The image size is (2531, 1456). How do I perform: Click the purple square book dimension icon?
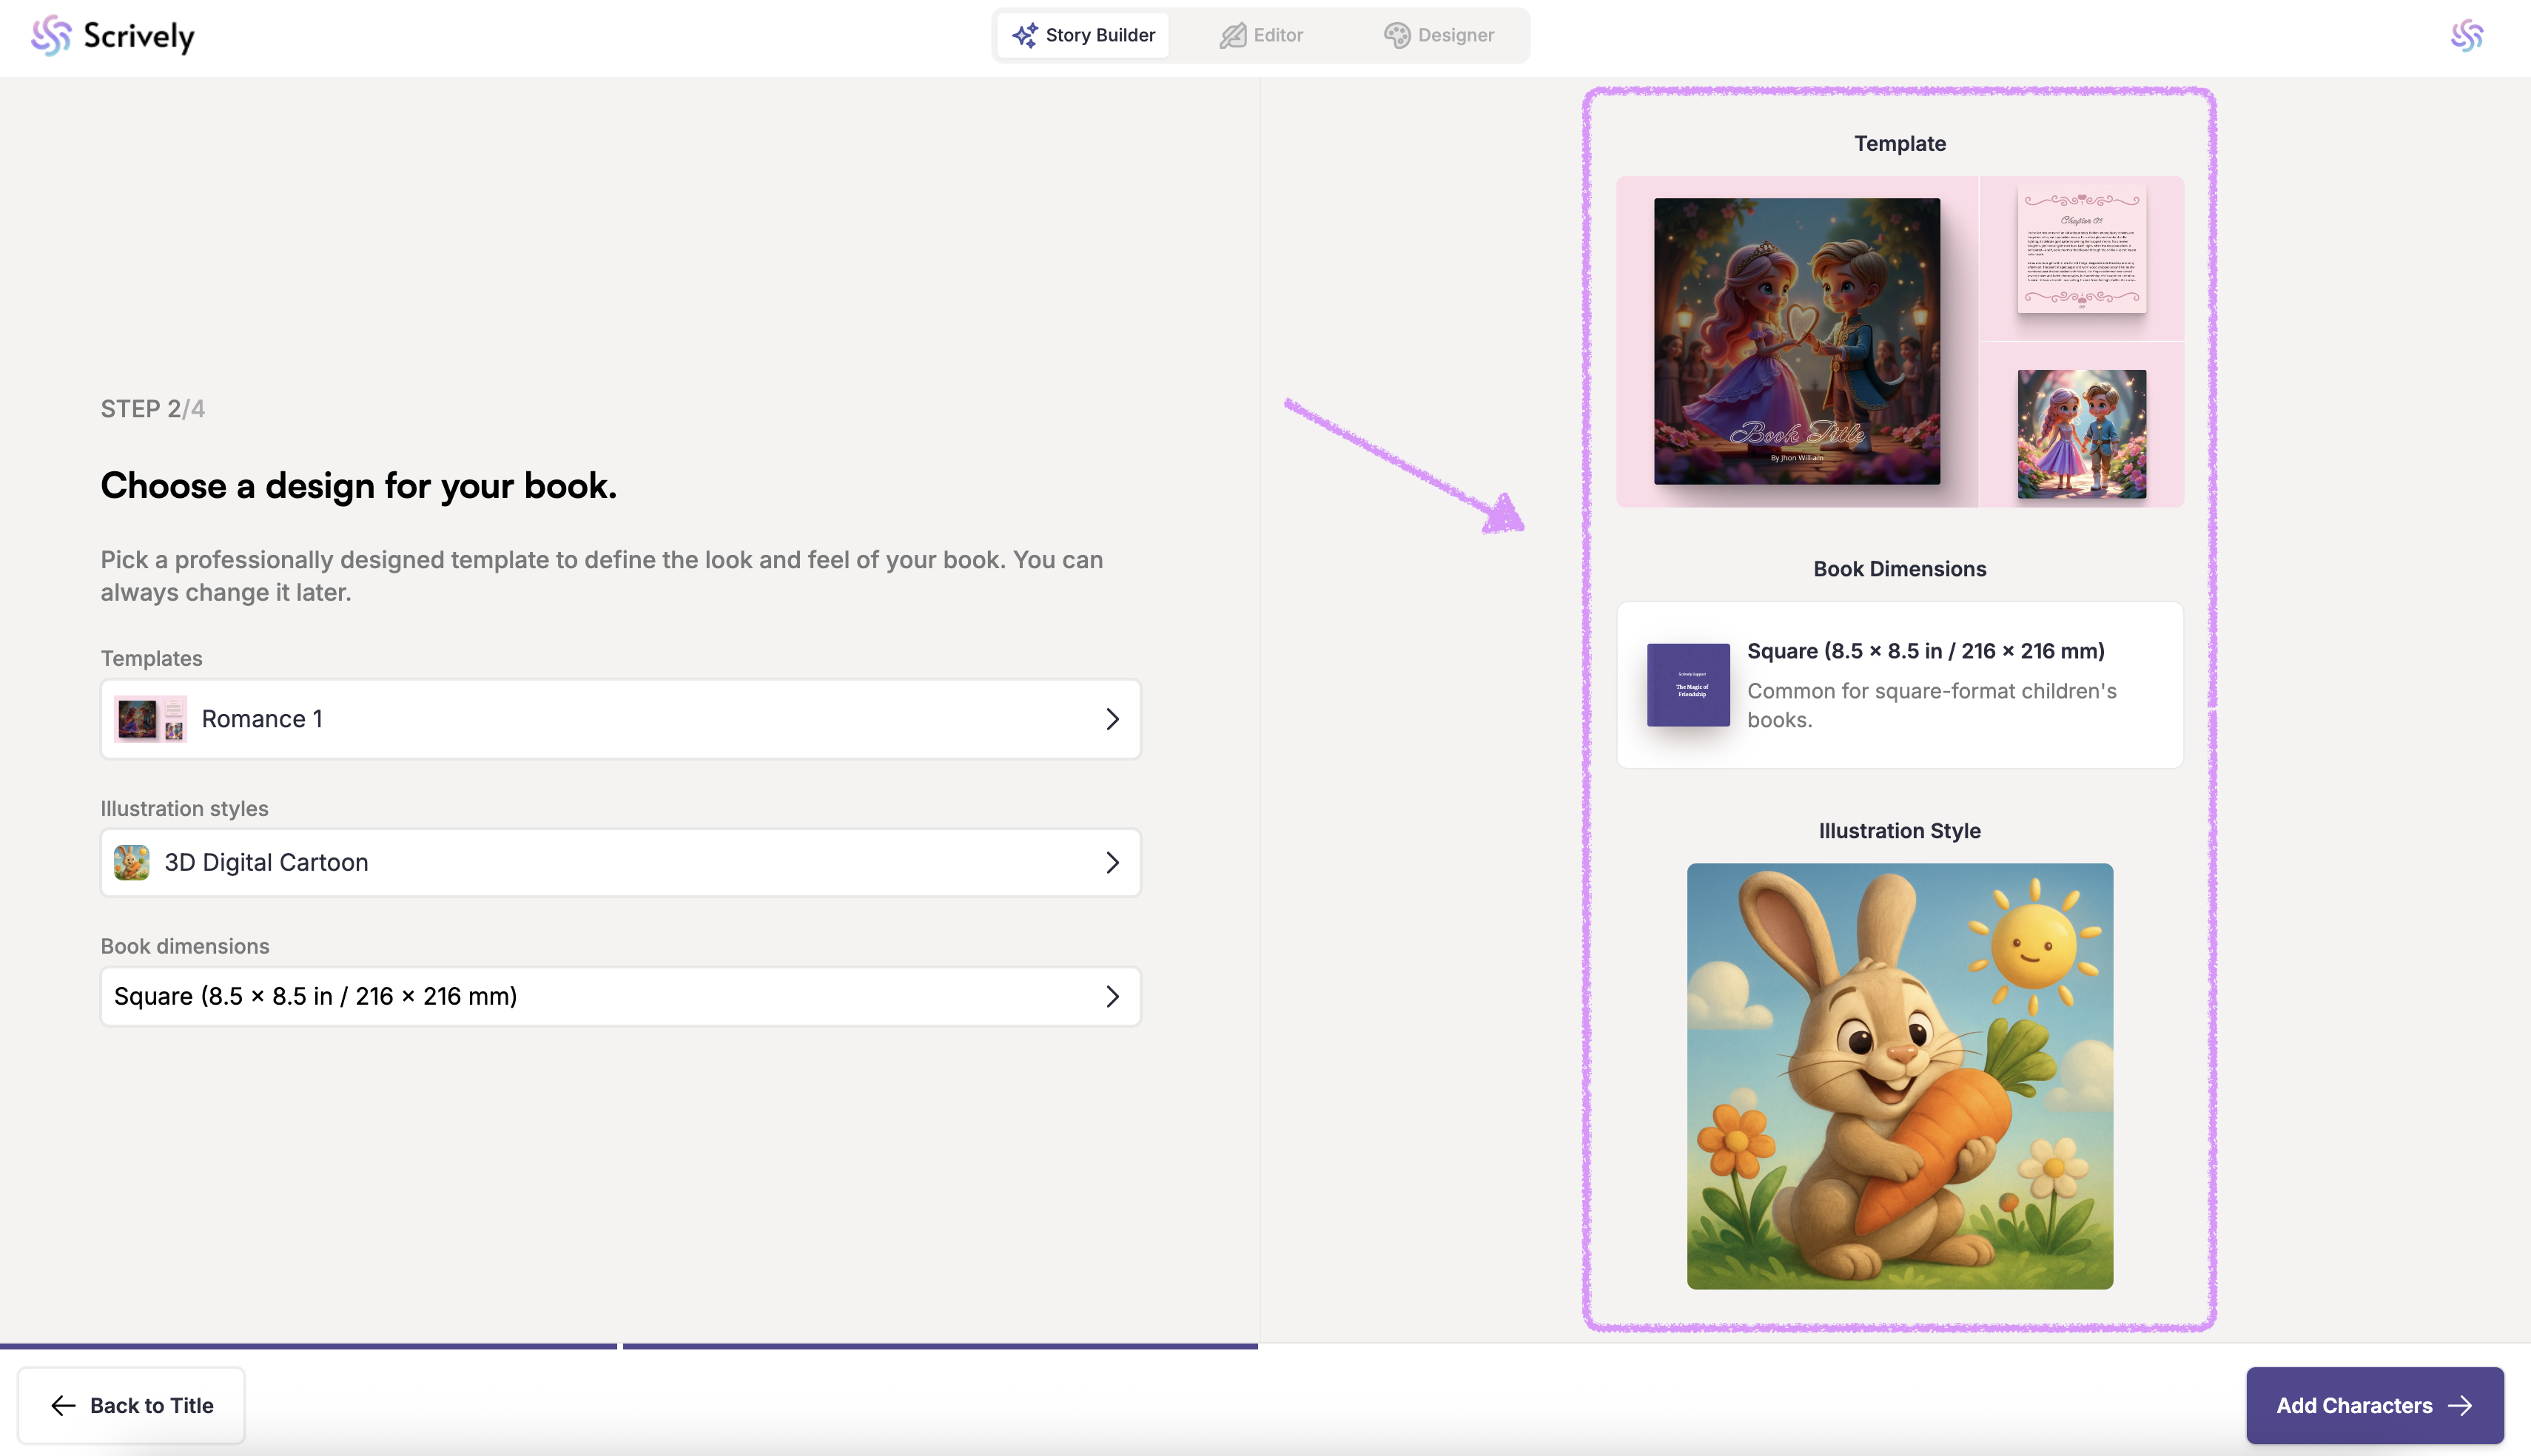click(1688, 685)
